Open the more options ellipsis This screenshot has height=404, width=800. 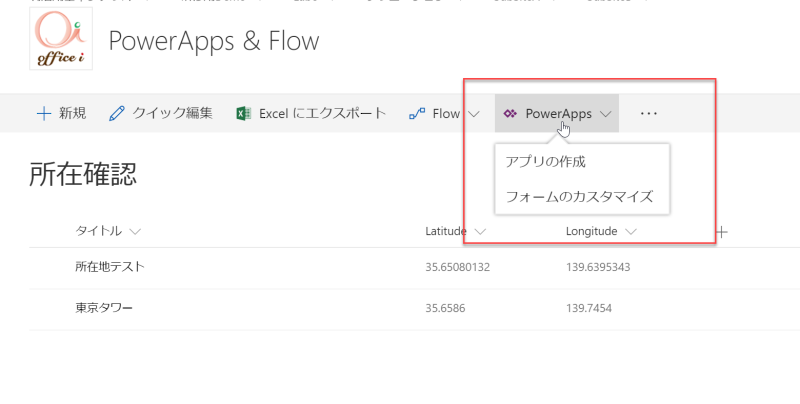(649, 113)
